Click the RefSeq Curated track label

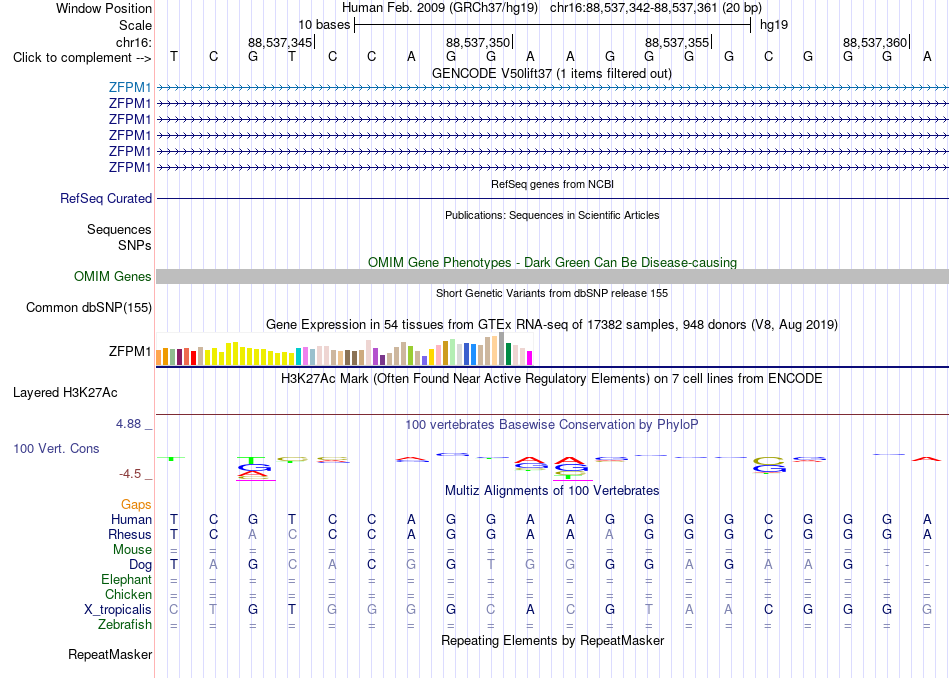click(106, 198)
